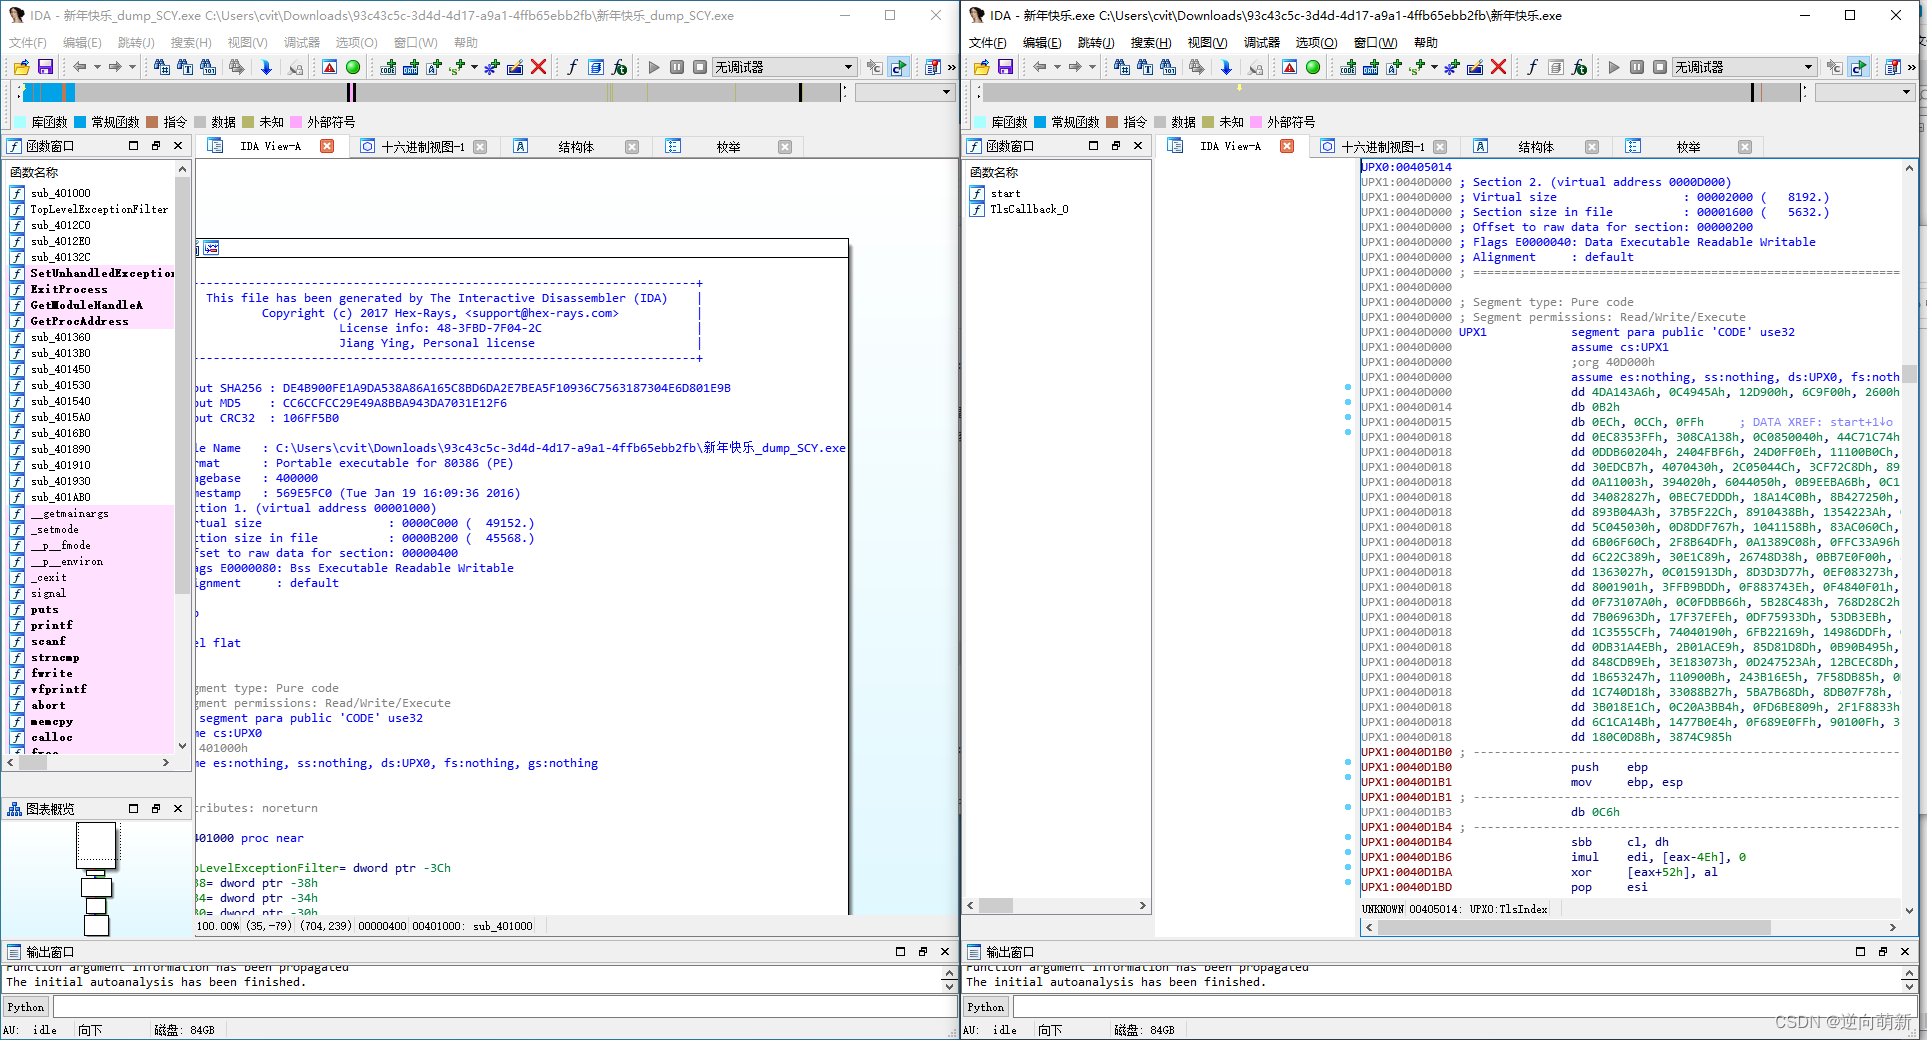Switch to 结构体 tab in right window
The width and height of the screenshot is (1927, 1040).
tap(1535, 146)
